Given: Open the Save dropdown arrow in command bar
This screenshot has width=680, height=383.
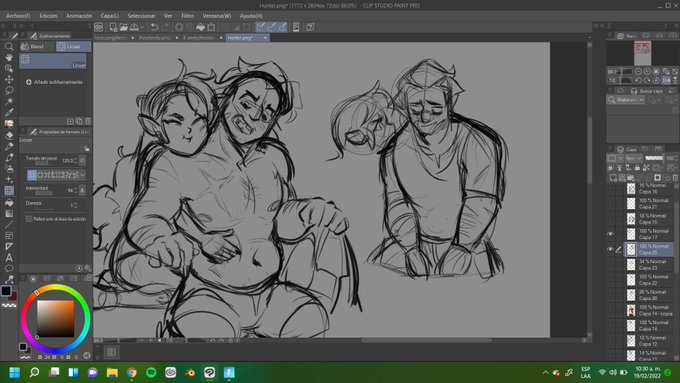Looking at the screenshot, I should (x=142, y=27).
